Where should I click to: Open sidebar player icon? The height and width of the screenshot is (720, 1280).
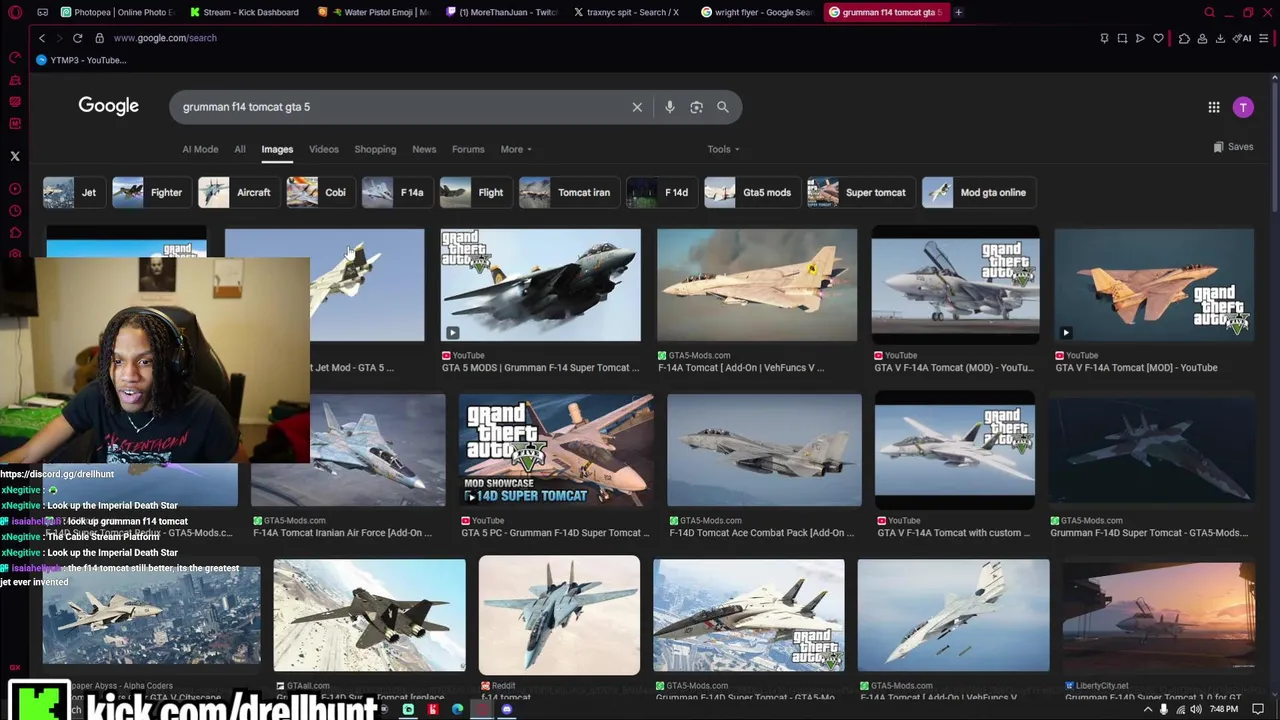(x=15, y=189)
